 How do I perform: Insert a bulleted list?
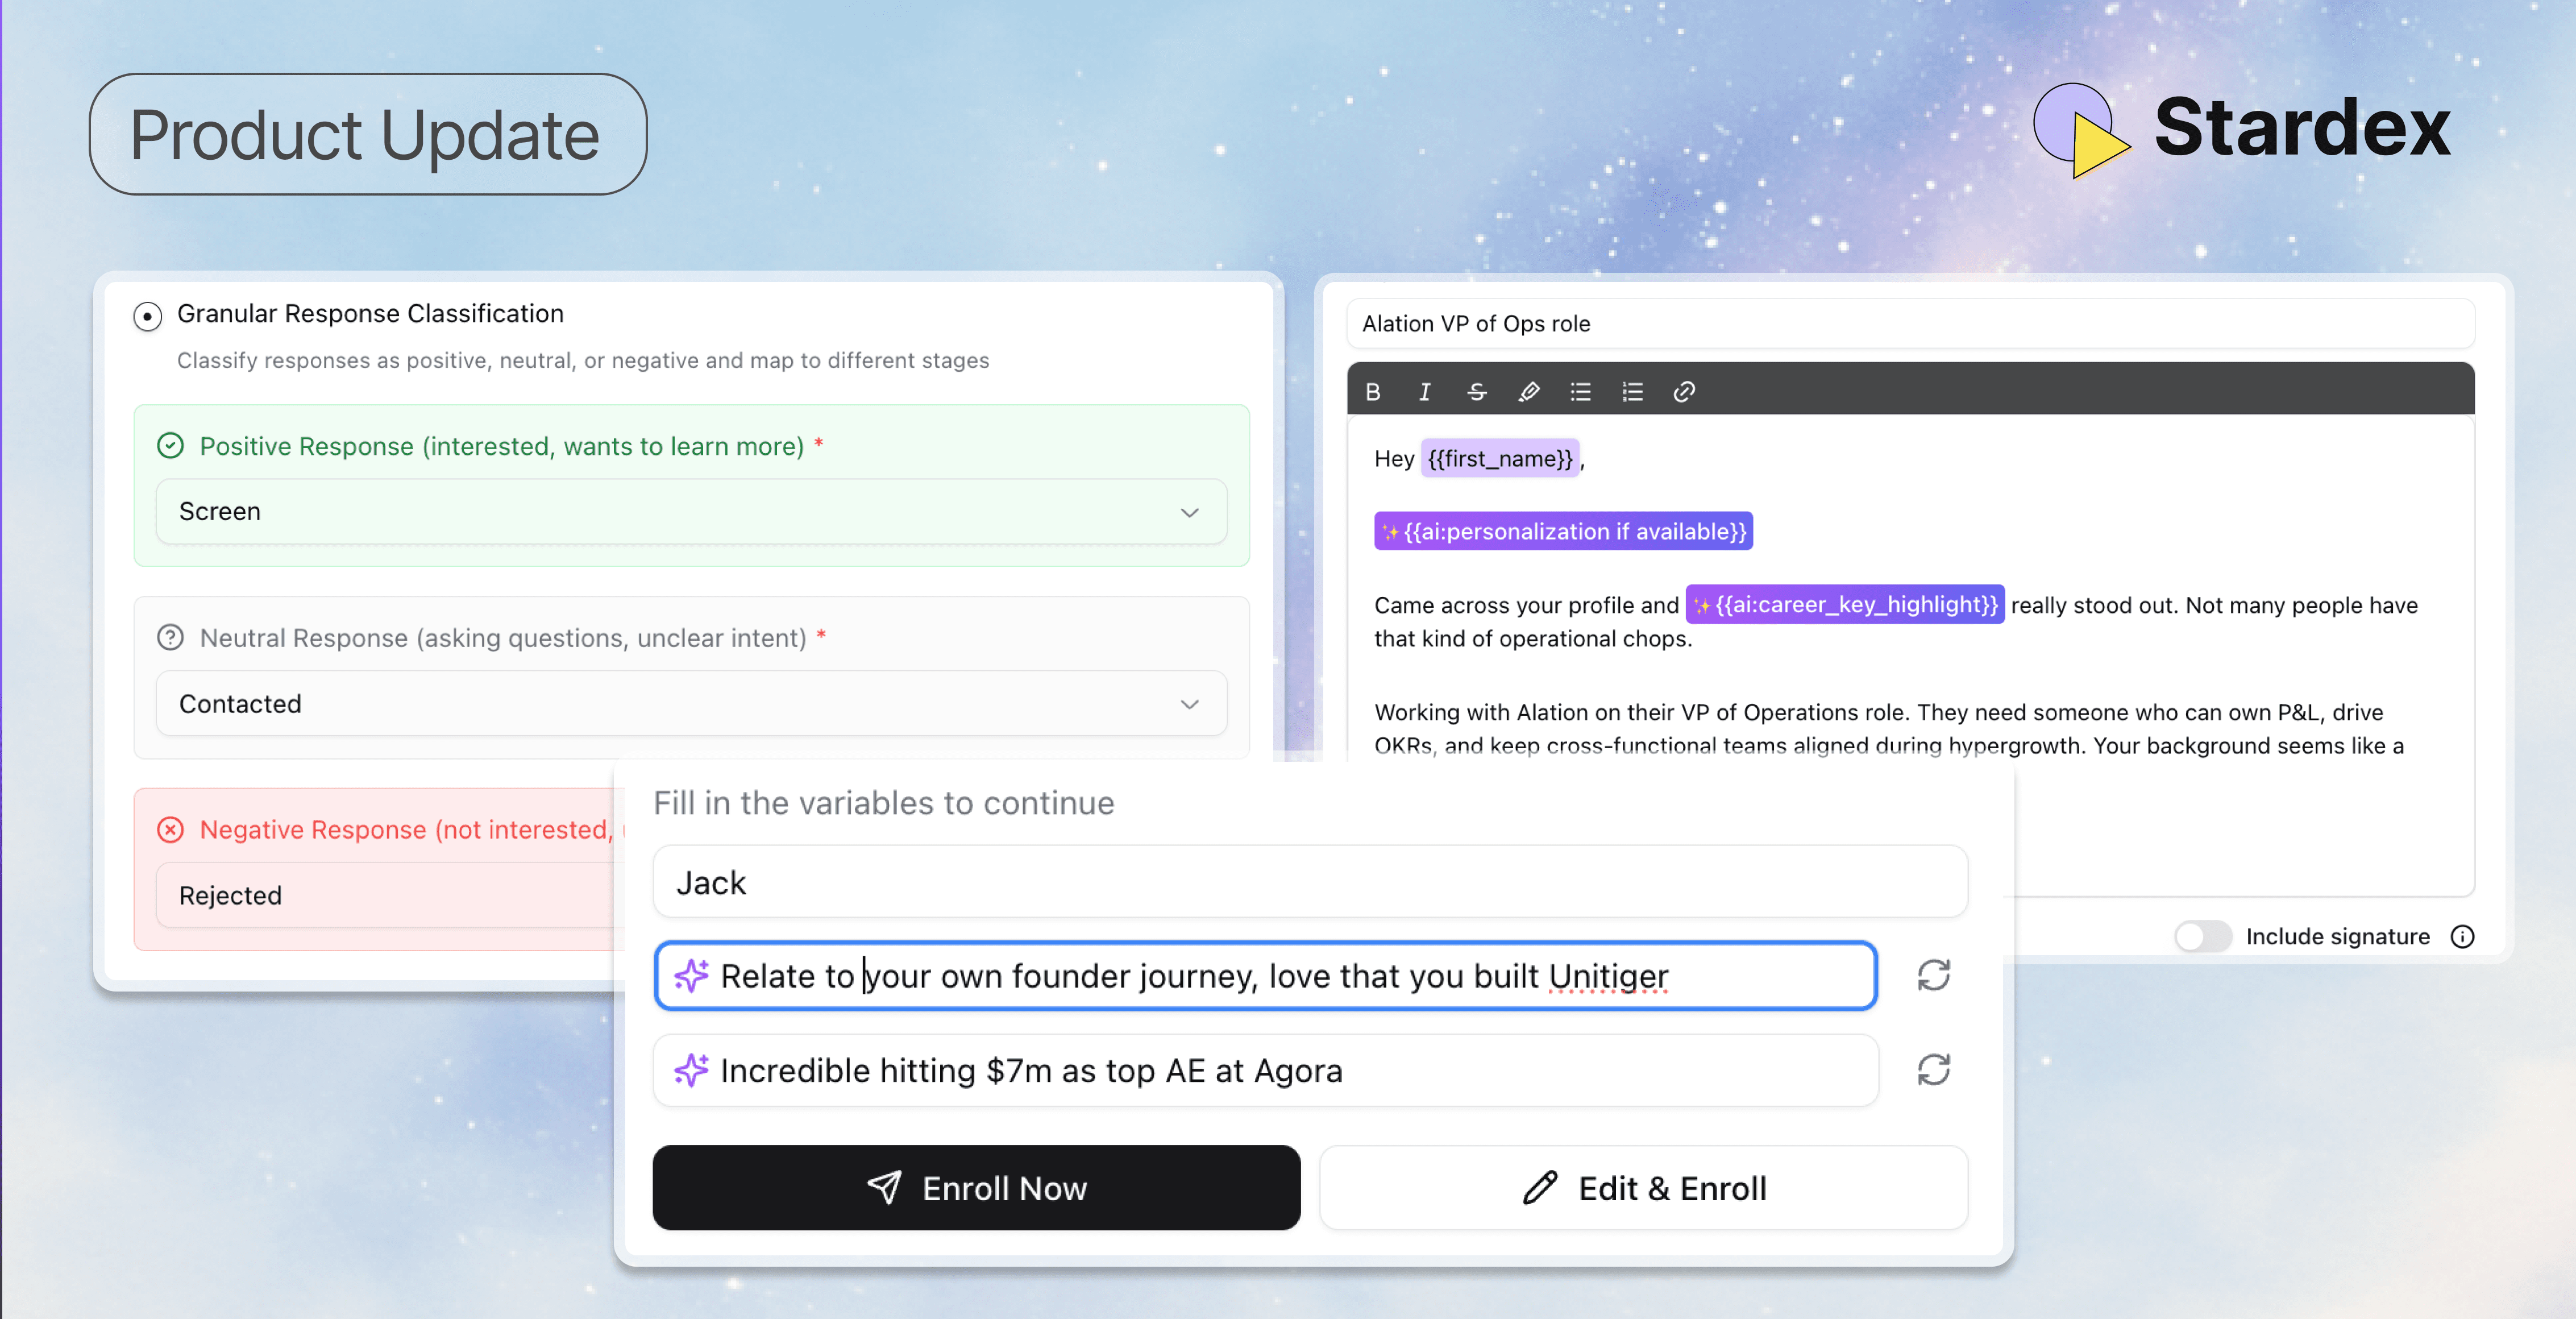1580,391
